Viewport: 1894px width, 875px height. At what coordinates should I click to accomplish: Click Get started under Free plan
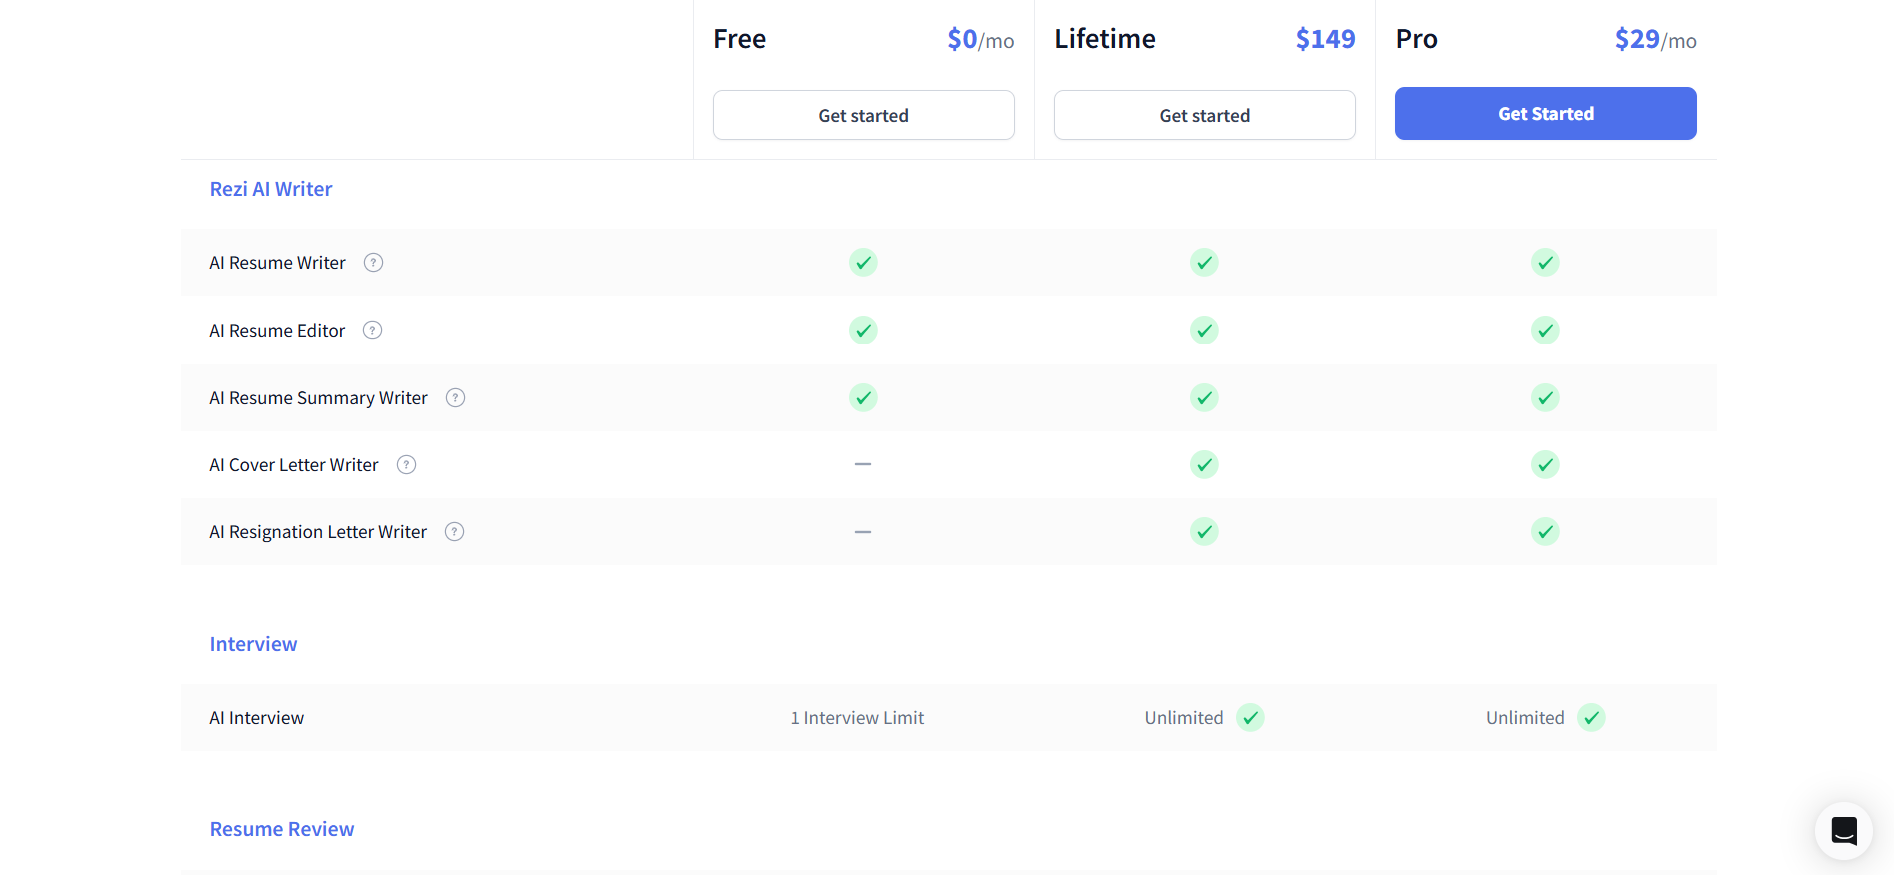click(863, 115)
